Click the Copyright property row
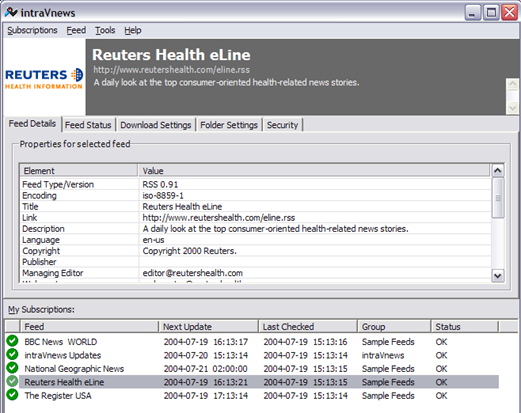The width and height of the screenshot is (521, 413). (256, 251)
